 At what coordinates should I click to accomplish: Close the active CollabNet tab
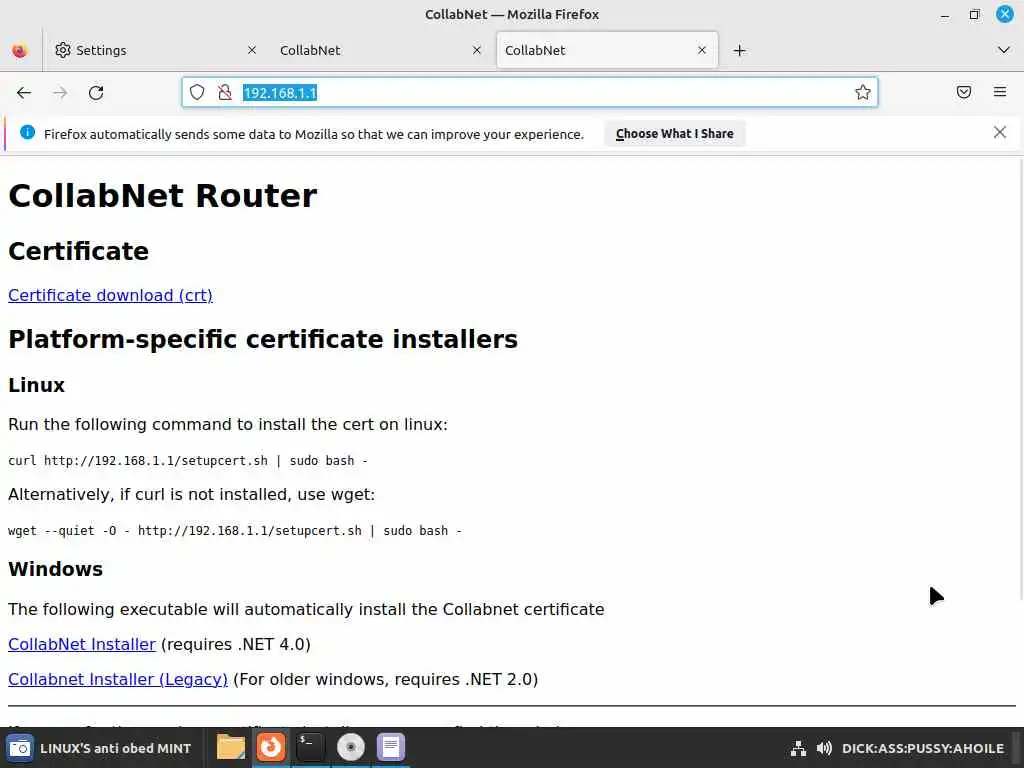(702, 50)
